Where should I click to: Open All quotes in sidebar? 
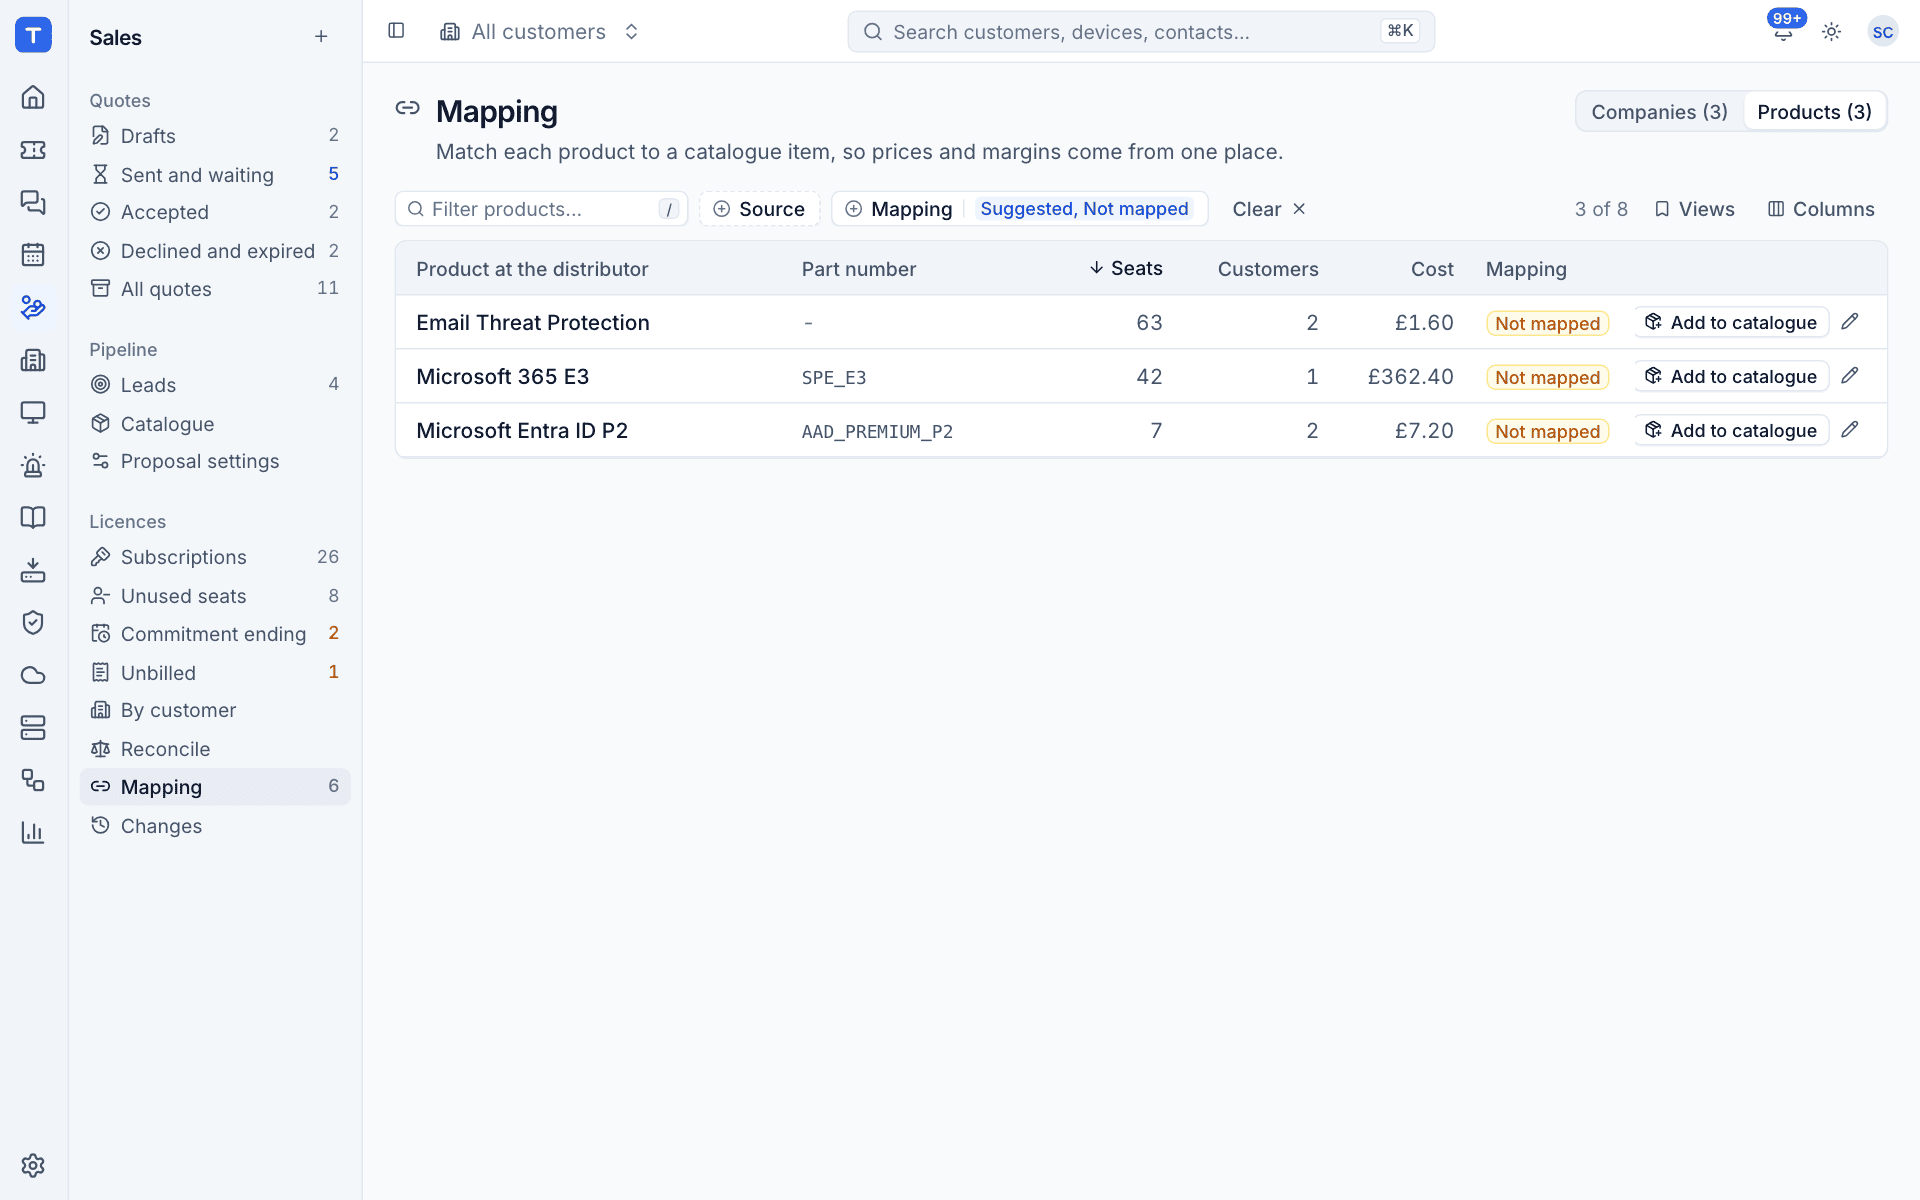pyautogui.click(x=215, y=289)
